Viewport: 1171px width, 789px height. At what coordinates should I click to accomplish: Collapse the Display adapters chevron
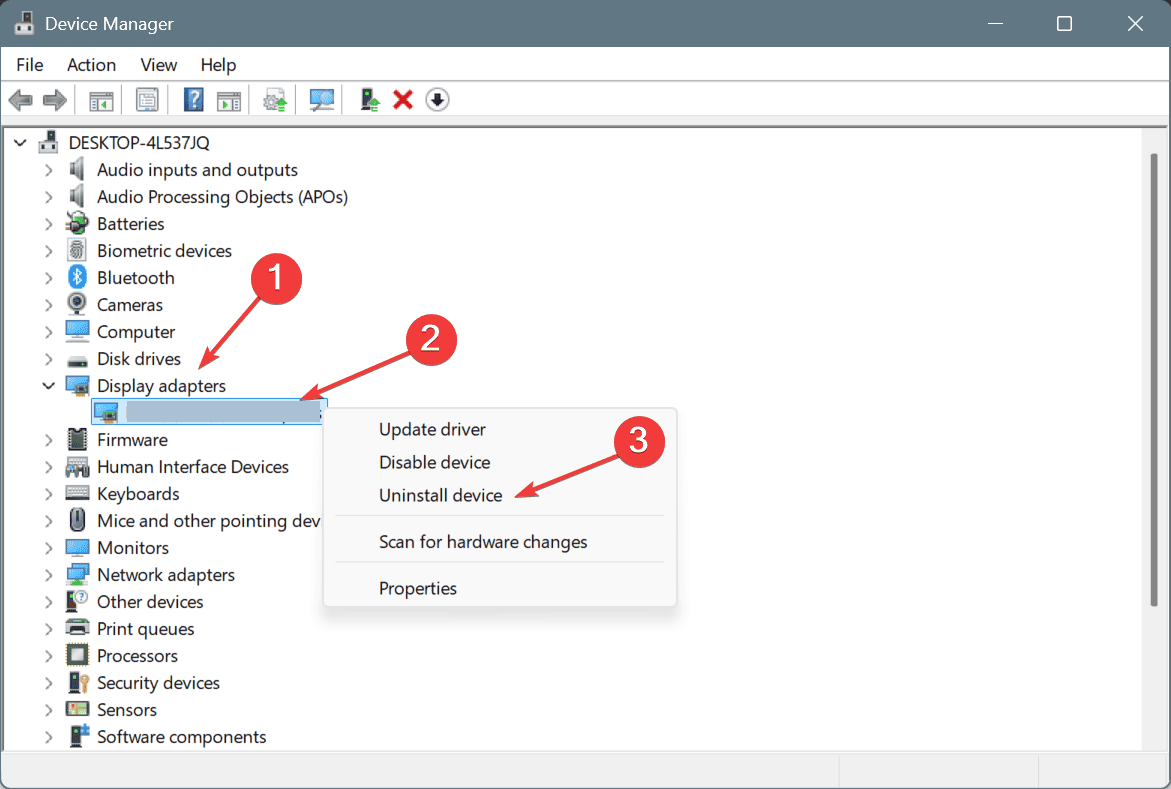49,386
